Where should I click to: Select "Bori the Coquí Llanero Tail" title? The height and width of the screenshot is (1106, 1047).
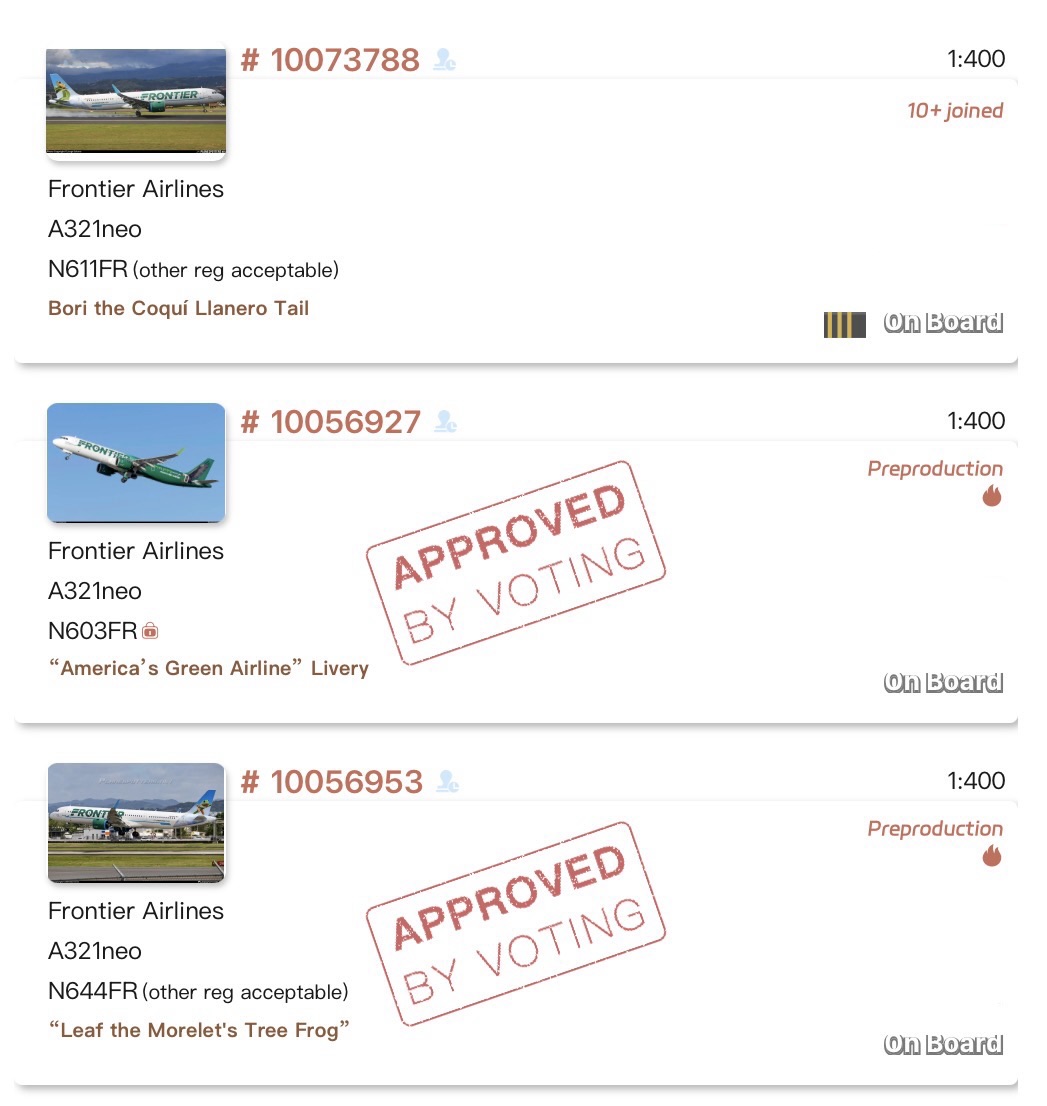click(x=179, y=308)
